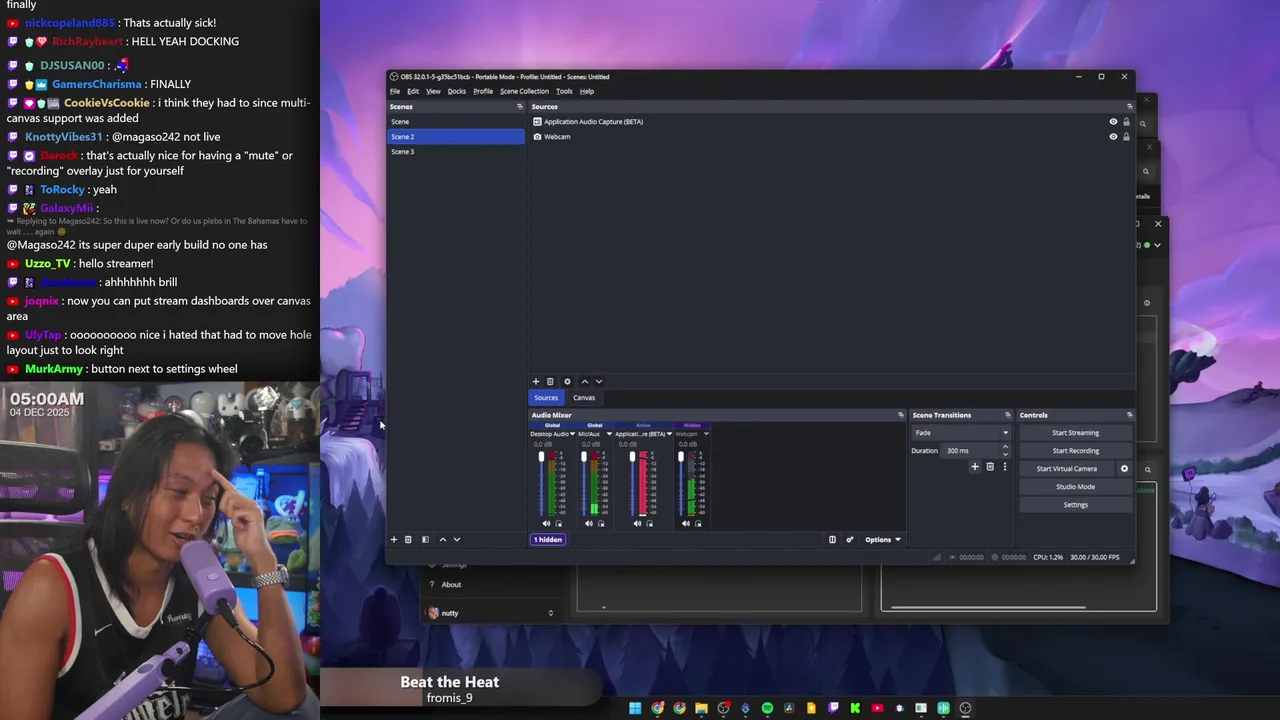
Task: Open scene filters icon under Scenes list
Action: [425, 539]
